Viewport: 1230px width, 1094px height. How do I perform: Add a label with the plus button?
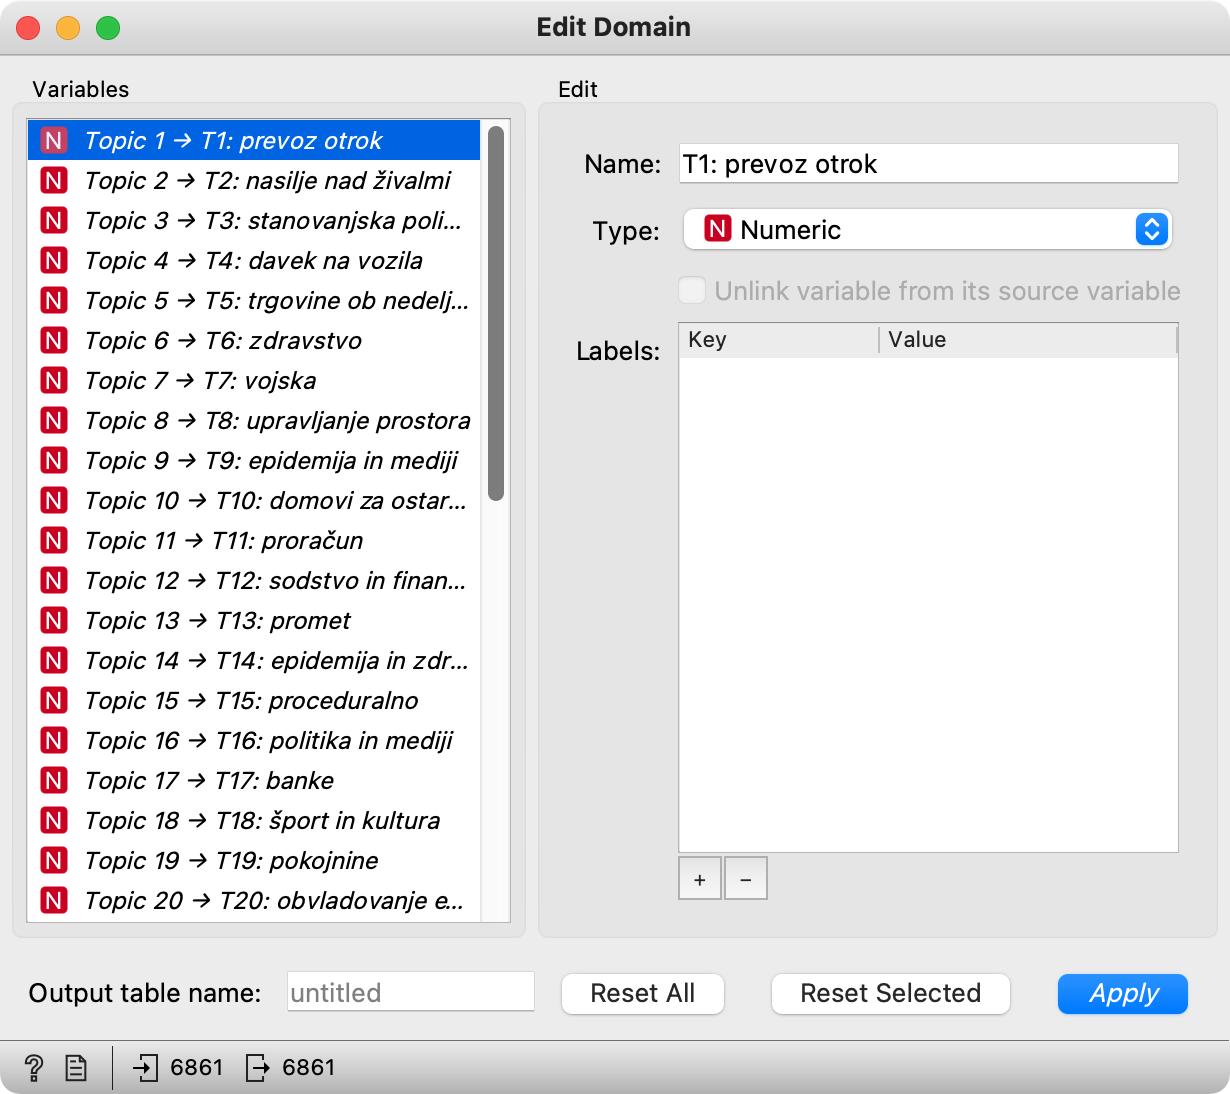[700, 879]
